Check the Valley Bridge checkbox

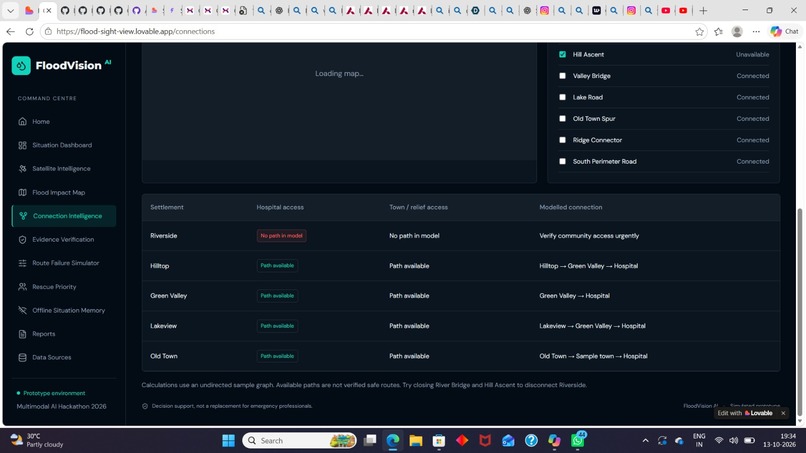click(x=562, y=76)
